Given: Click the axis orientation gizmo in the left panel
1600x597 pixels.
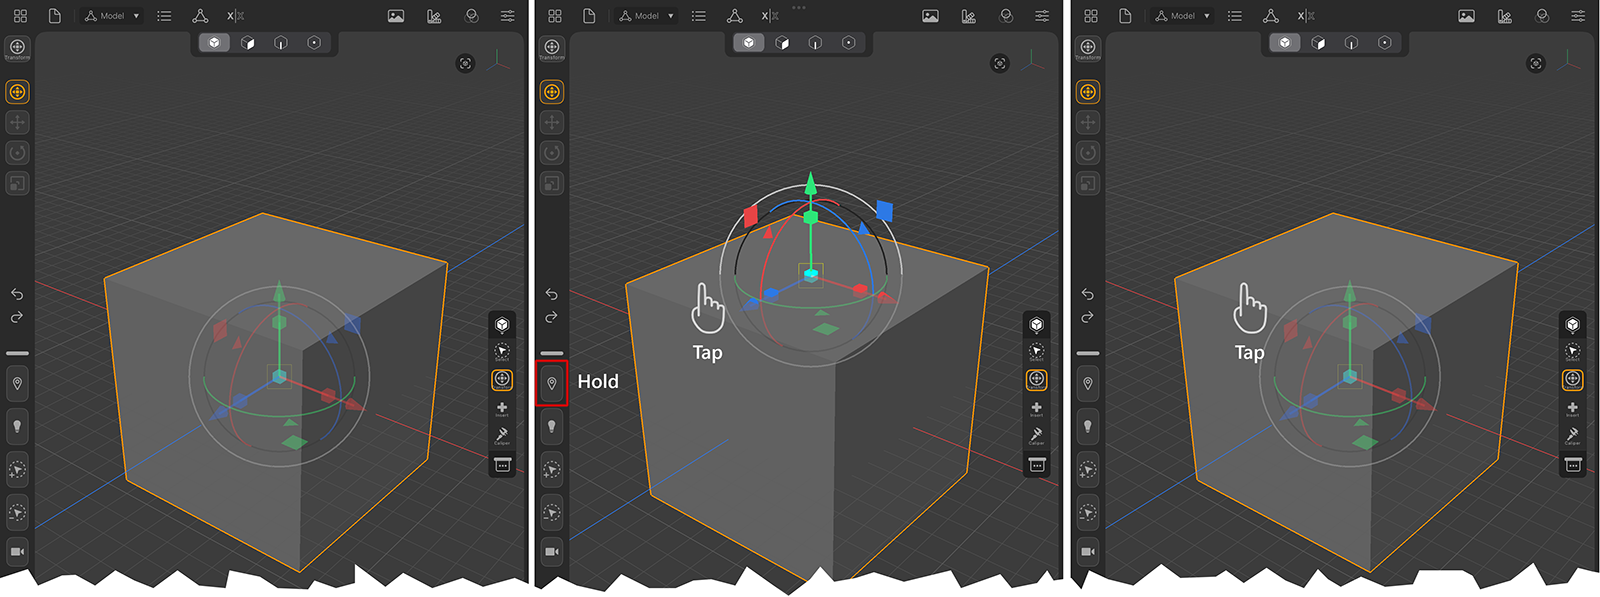Looking at the screenshot, I should [498, 60].
